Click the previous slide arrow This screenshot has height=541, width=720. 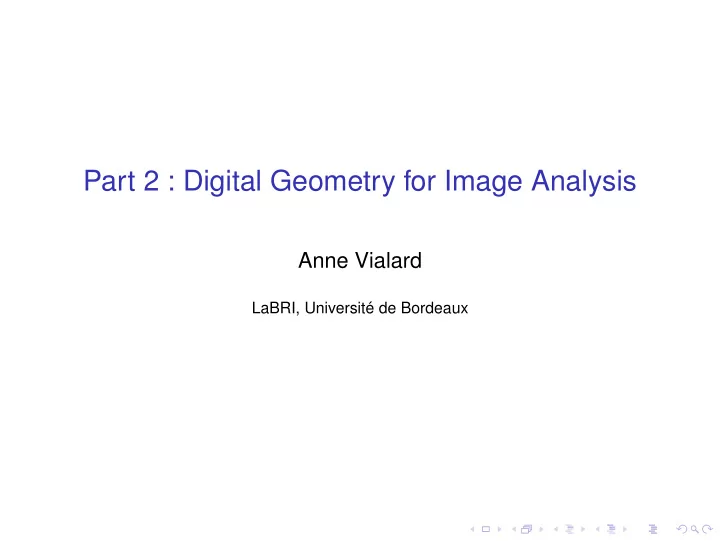pos(472,529)
